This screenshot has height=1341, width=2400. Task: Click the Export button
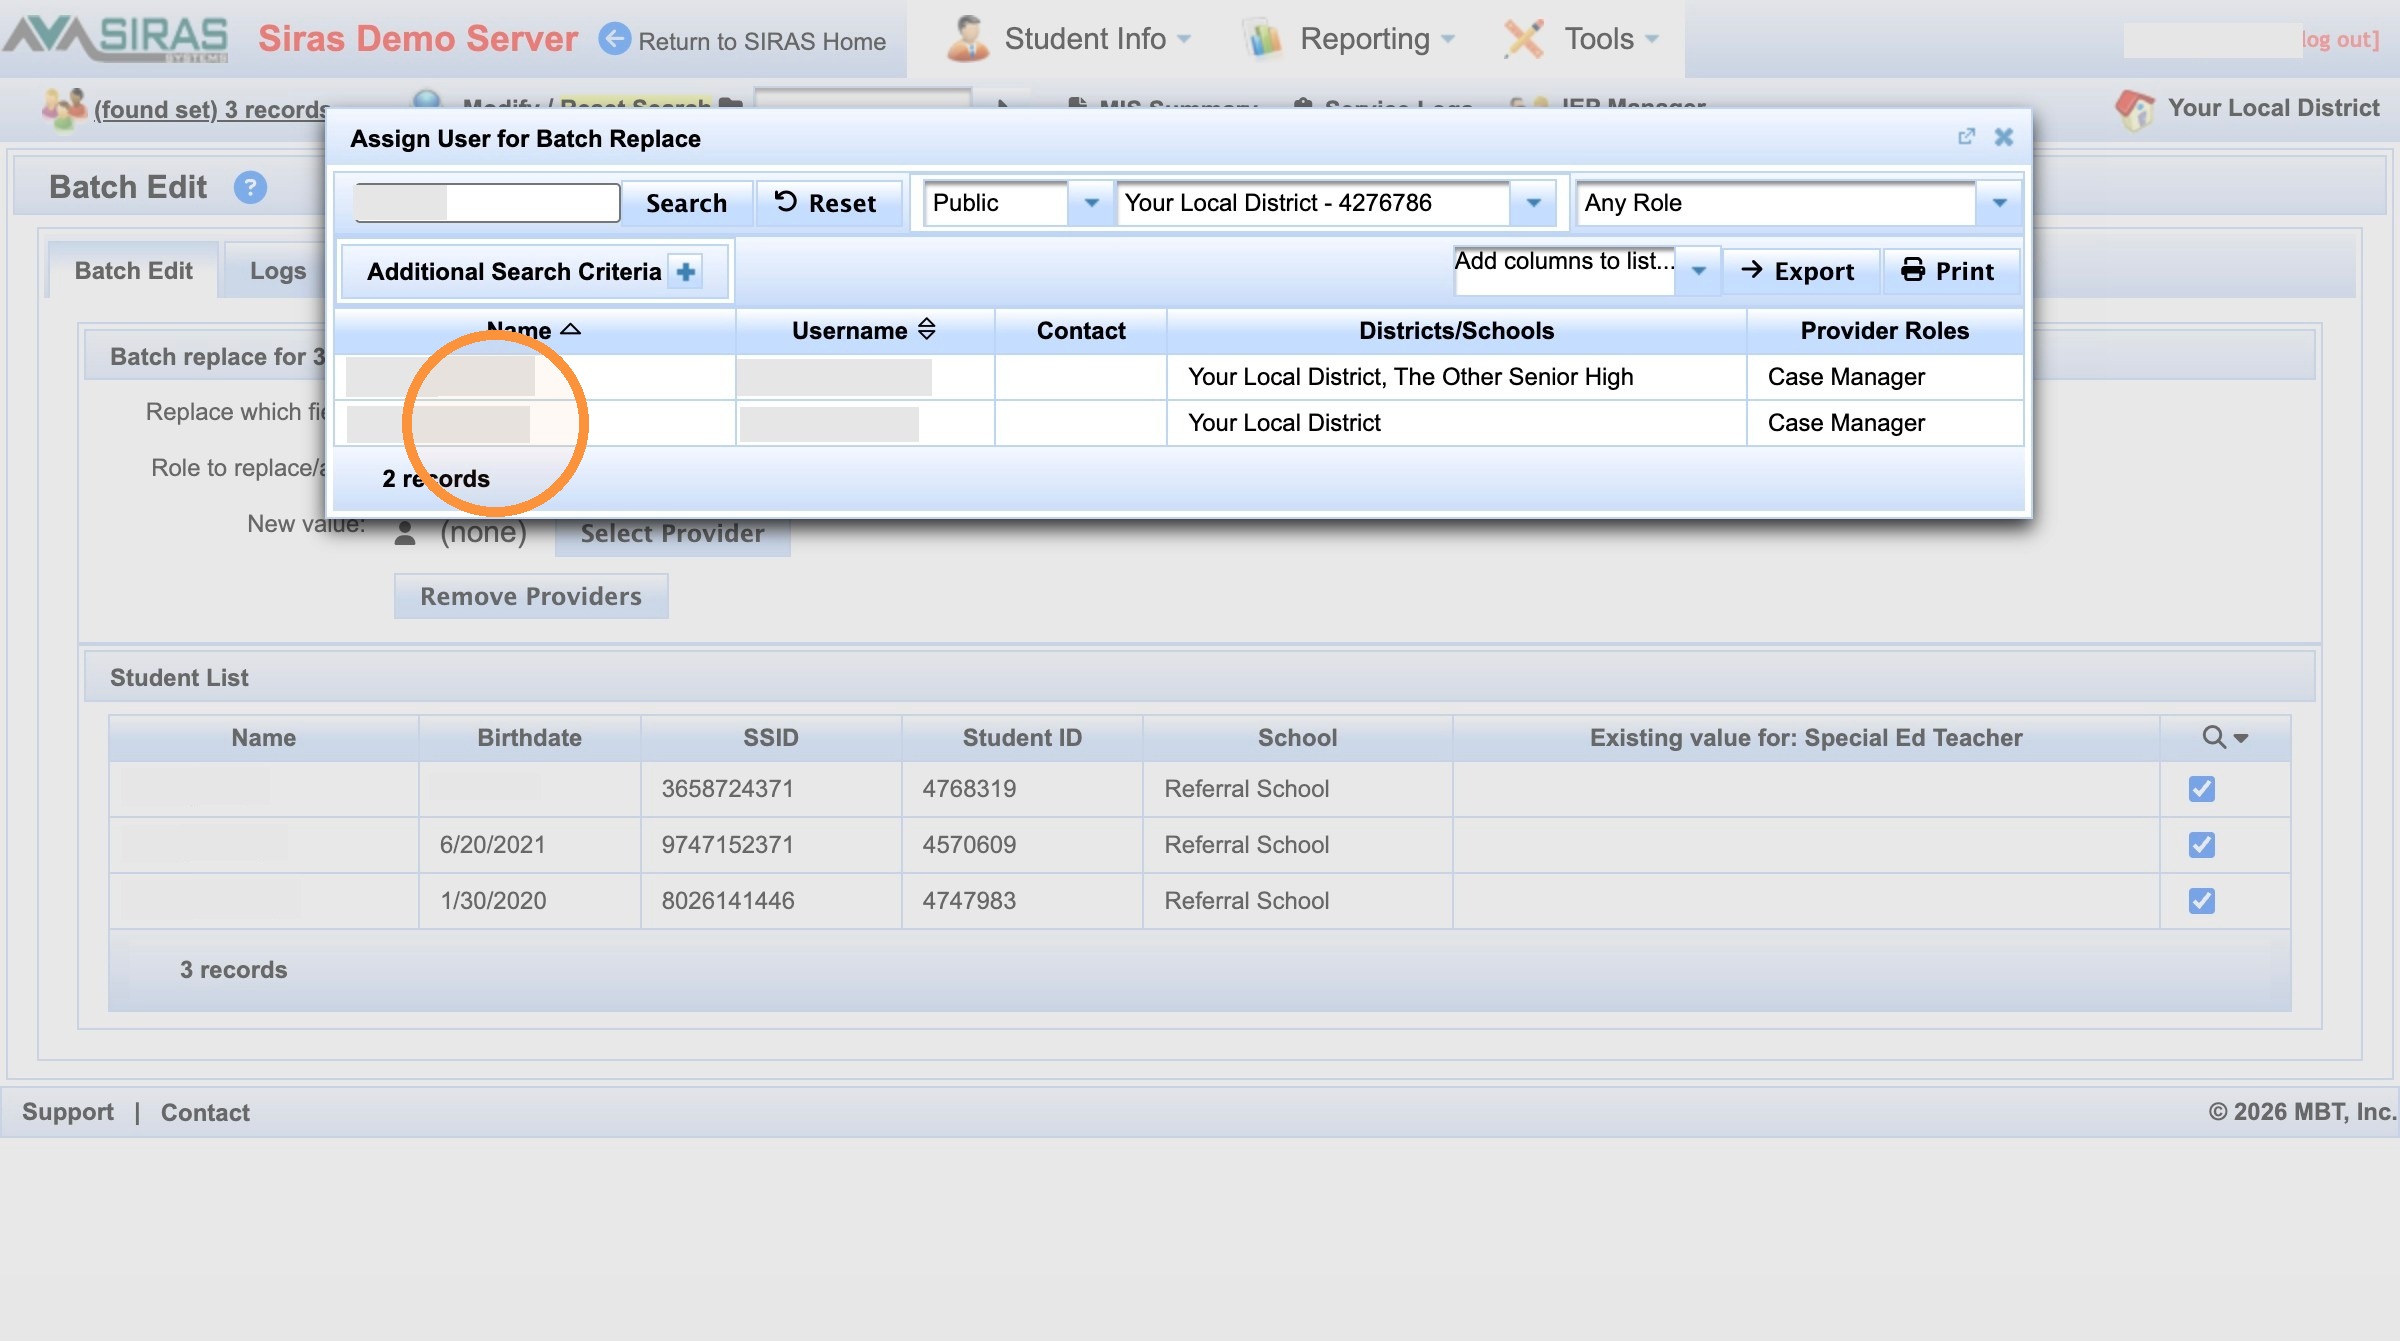(x=1799, y=271)
